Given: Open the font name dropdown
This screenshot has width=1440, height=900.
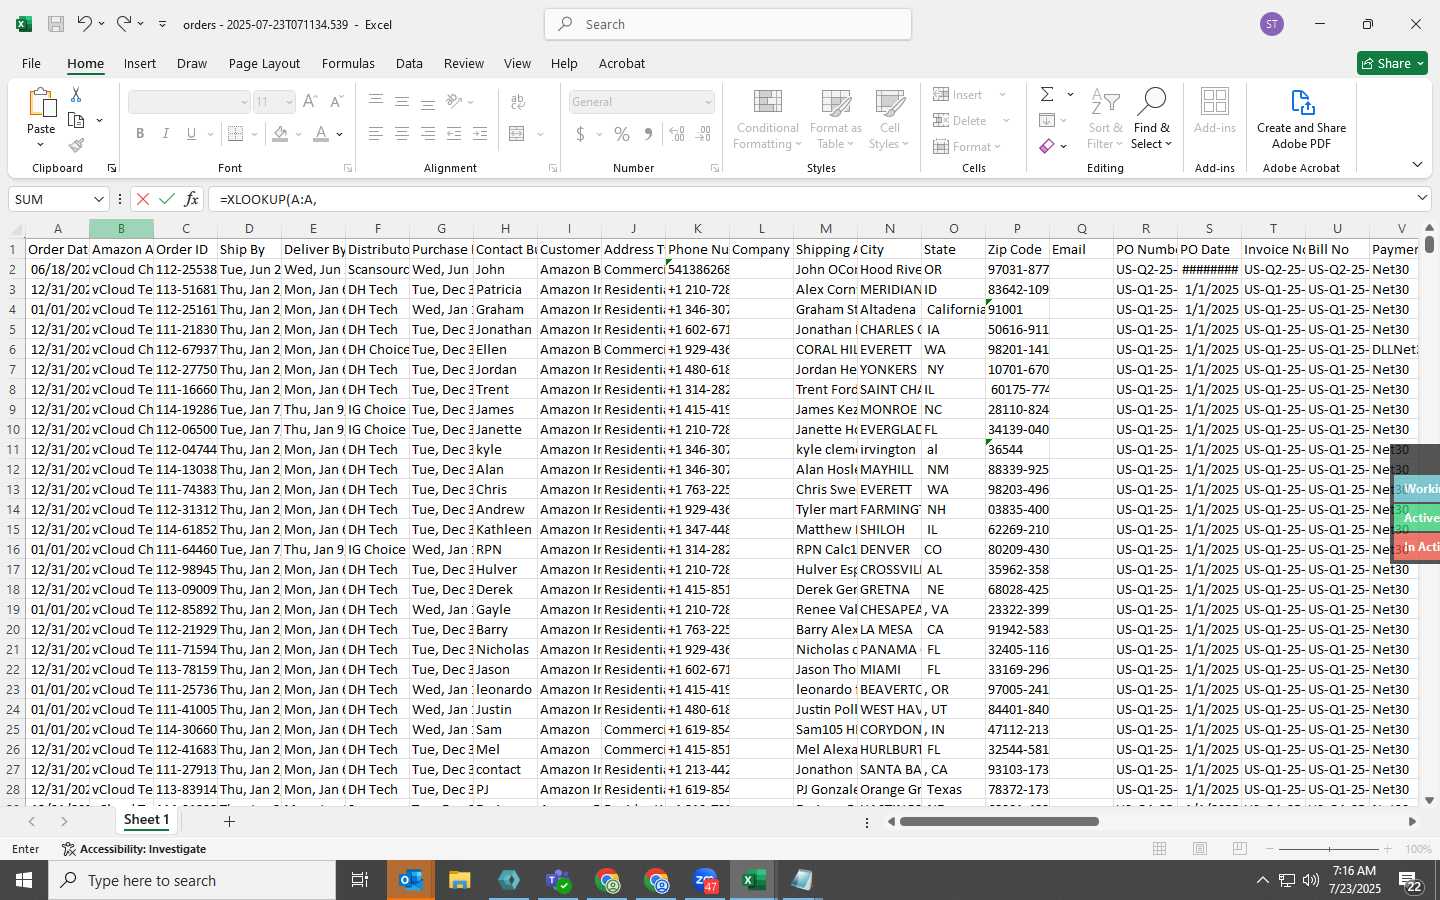Looking at the screenshot, I should (243, 102).
